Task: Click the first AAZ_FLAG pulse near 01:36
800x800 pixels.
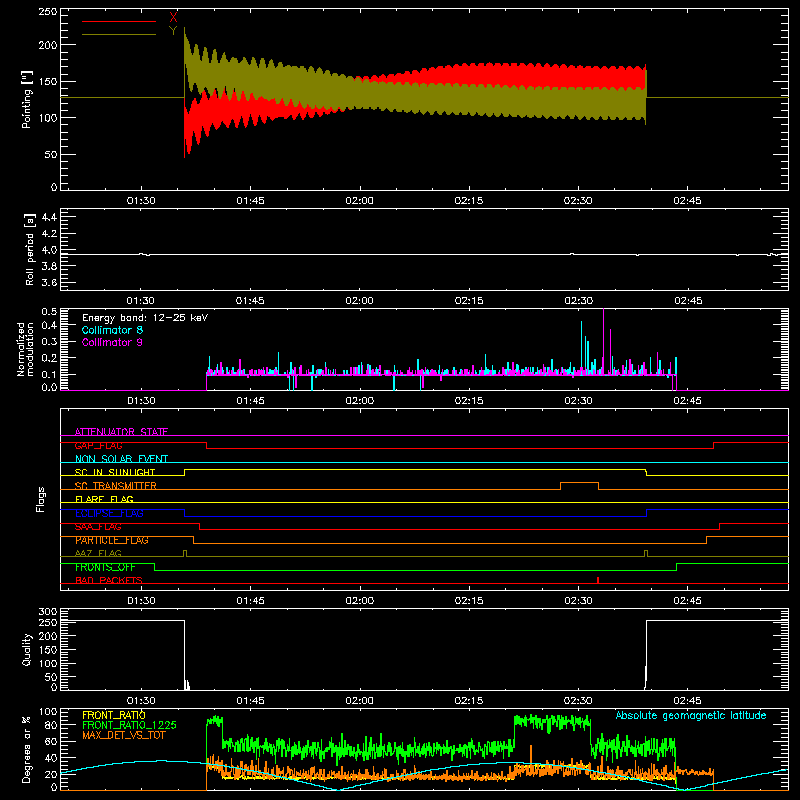Action: [x=185, y=553]
